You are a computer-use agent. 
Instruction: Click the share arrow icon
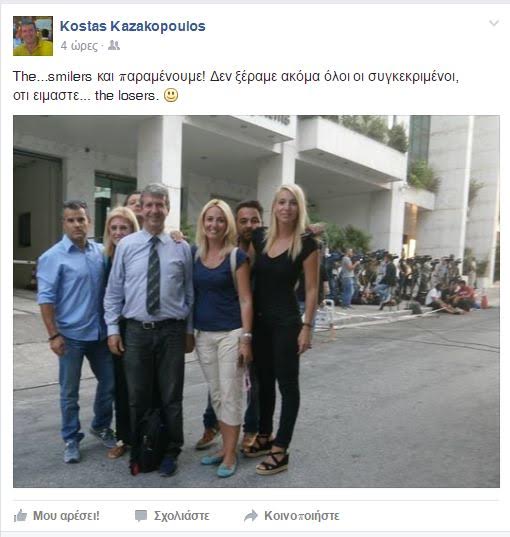[251, 516]
